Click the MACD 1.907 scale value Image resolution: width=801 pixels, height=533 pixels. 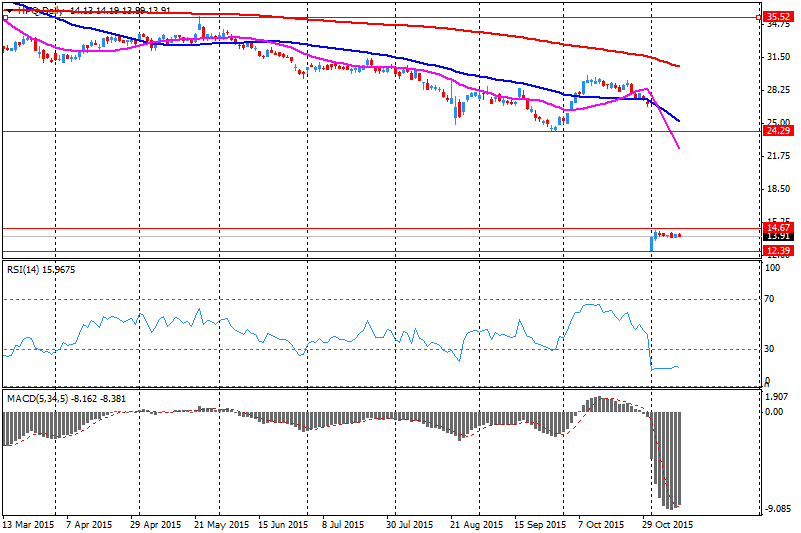[778, 397]
